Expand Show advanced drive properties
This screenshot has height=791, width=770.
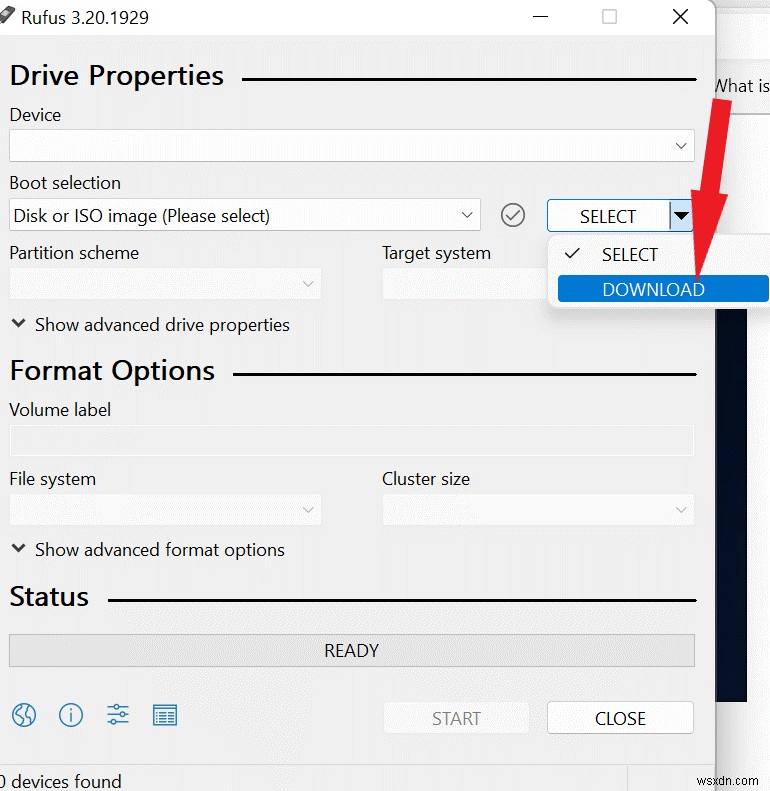[x=150, y=325]
